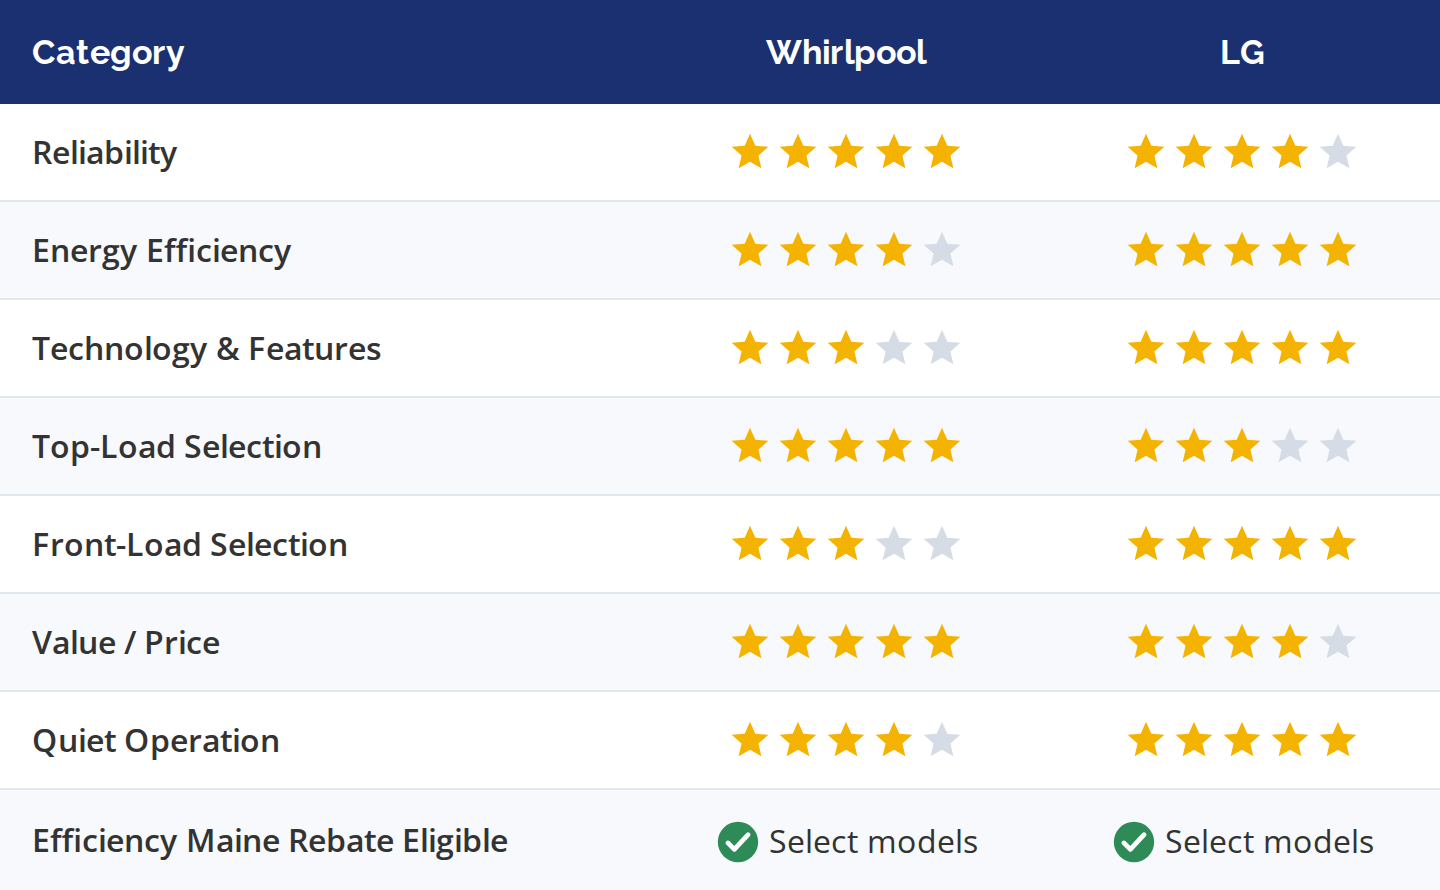Select Efficiency Maine Rebate Eligible label
Screen dimensions: 1440x890
click(270, 841)
